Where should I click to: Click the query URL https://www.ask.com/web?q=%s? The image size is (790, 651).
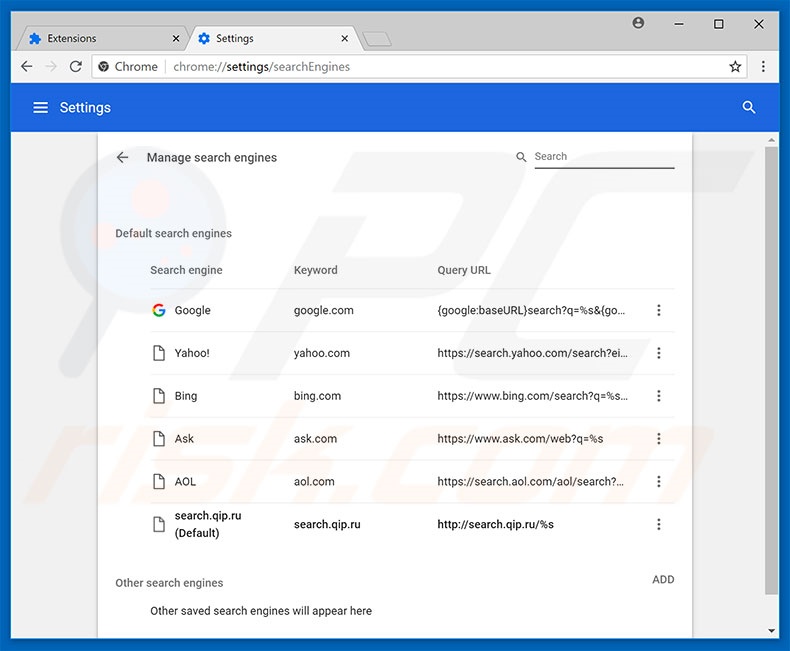(520, 439)
